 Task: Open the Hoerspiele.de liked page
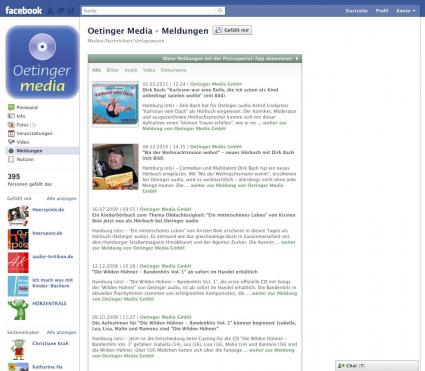(48, 210)
